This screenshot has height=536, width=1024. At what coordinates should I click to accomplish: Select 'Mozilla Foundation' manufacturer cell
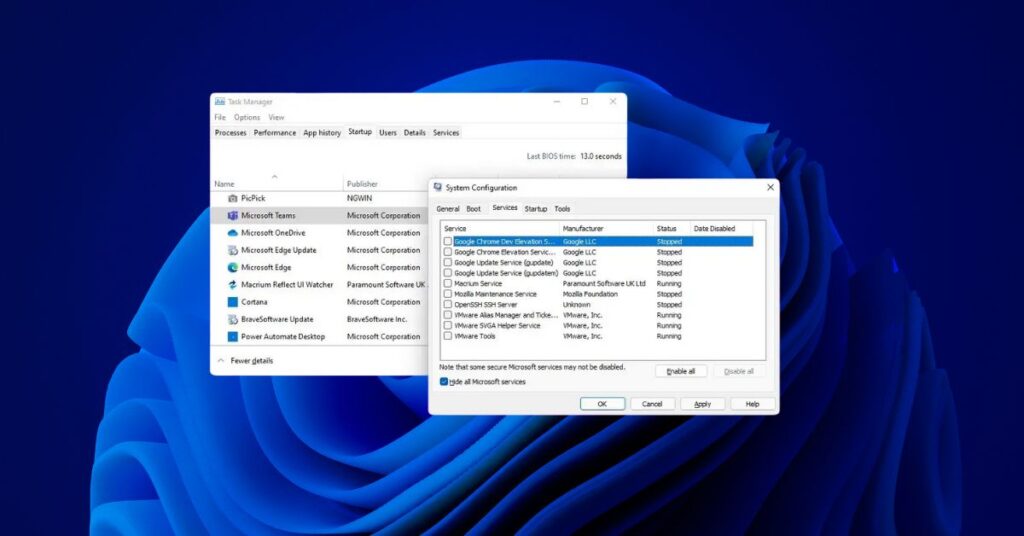[x=590, y=294]
